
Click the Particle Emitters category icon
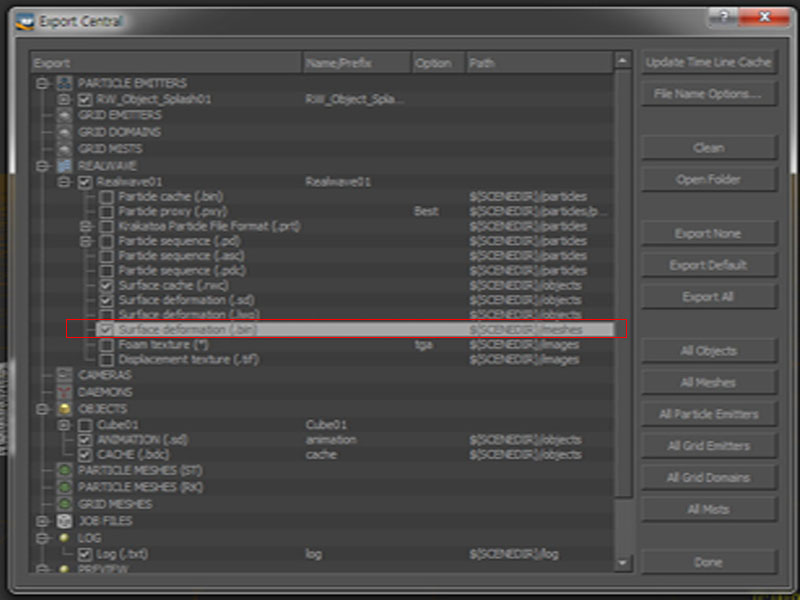pyautogui.click(x=64, y=83)
